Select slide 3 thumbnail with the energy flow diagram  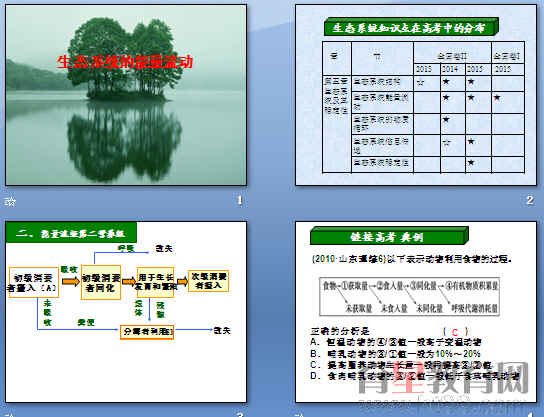tap(126, 312)
